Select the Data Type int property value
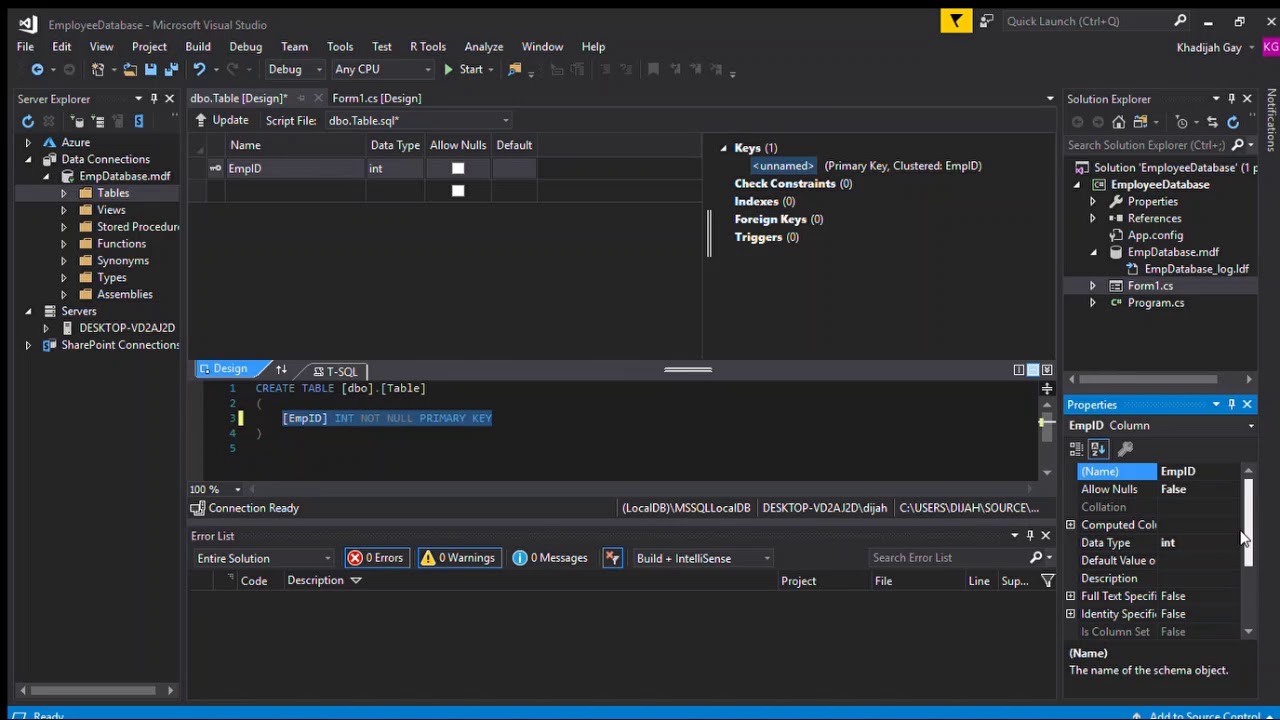1280x720 pixels. (1200, 543)
